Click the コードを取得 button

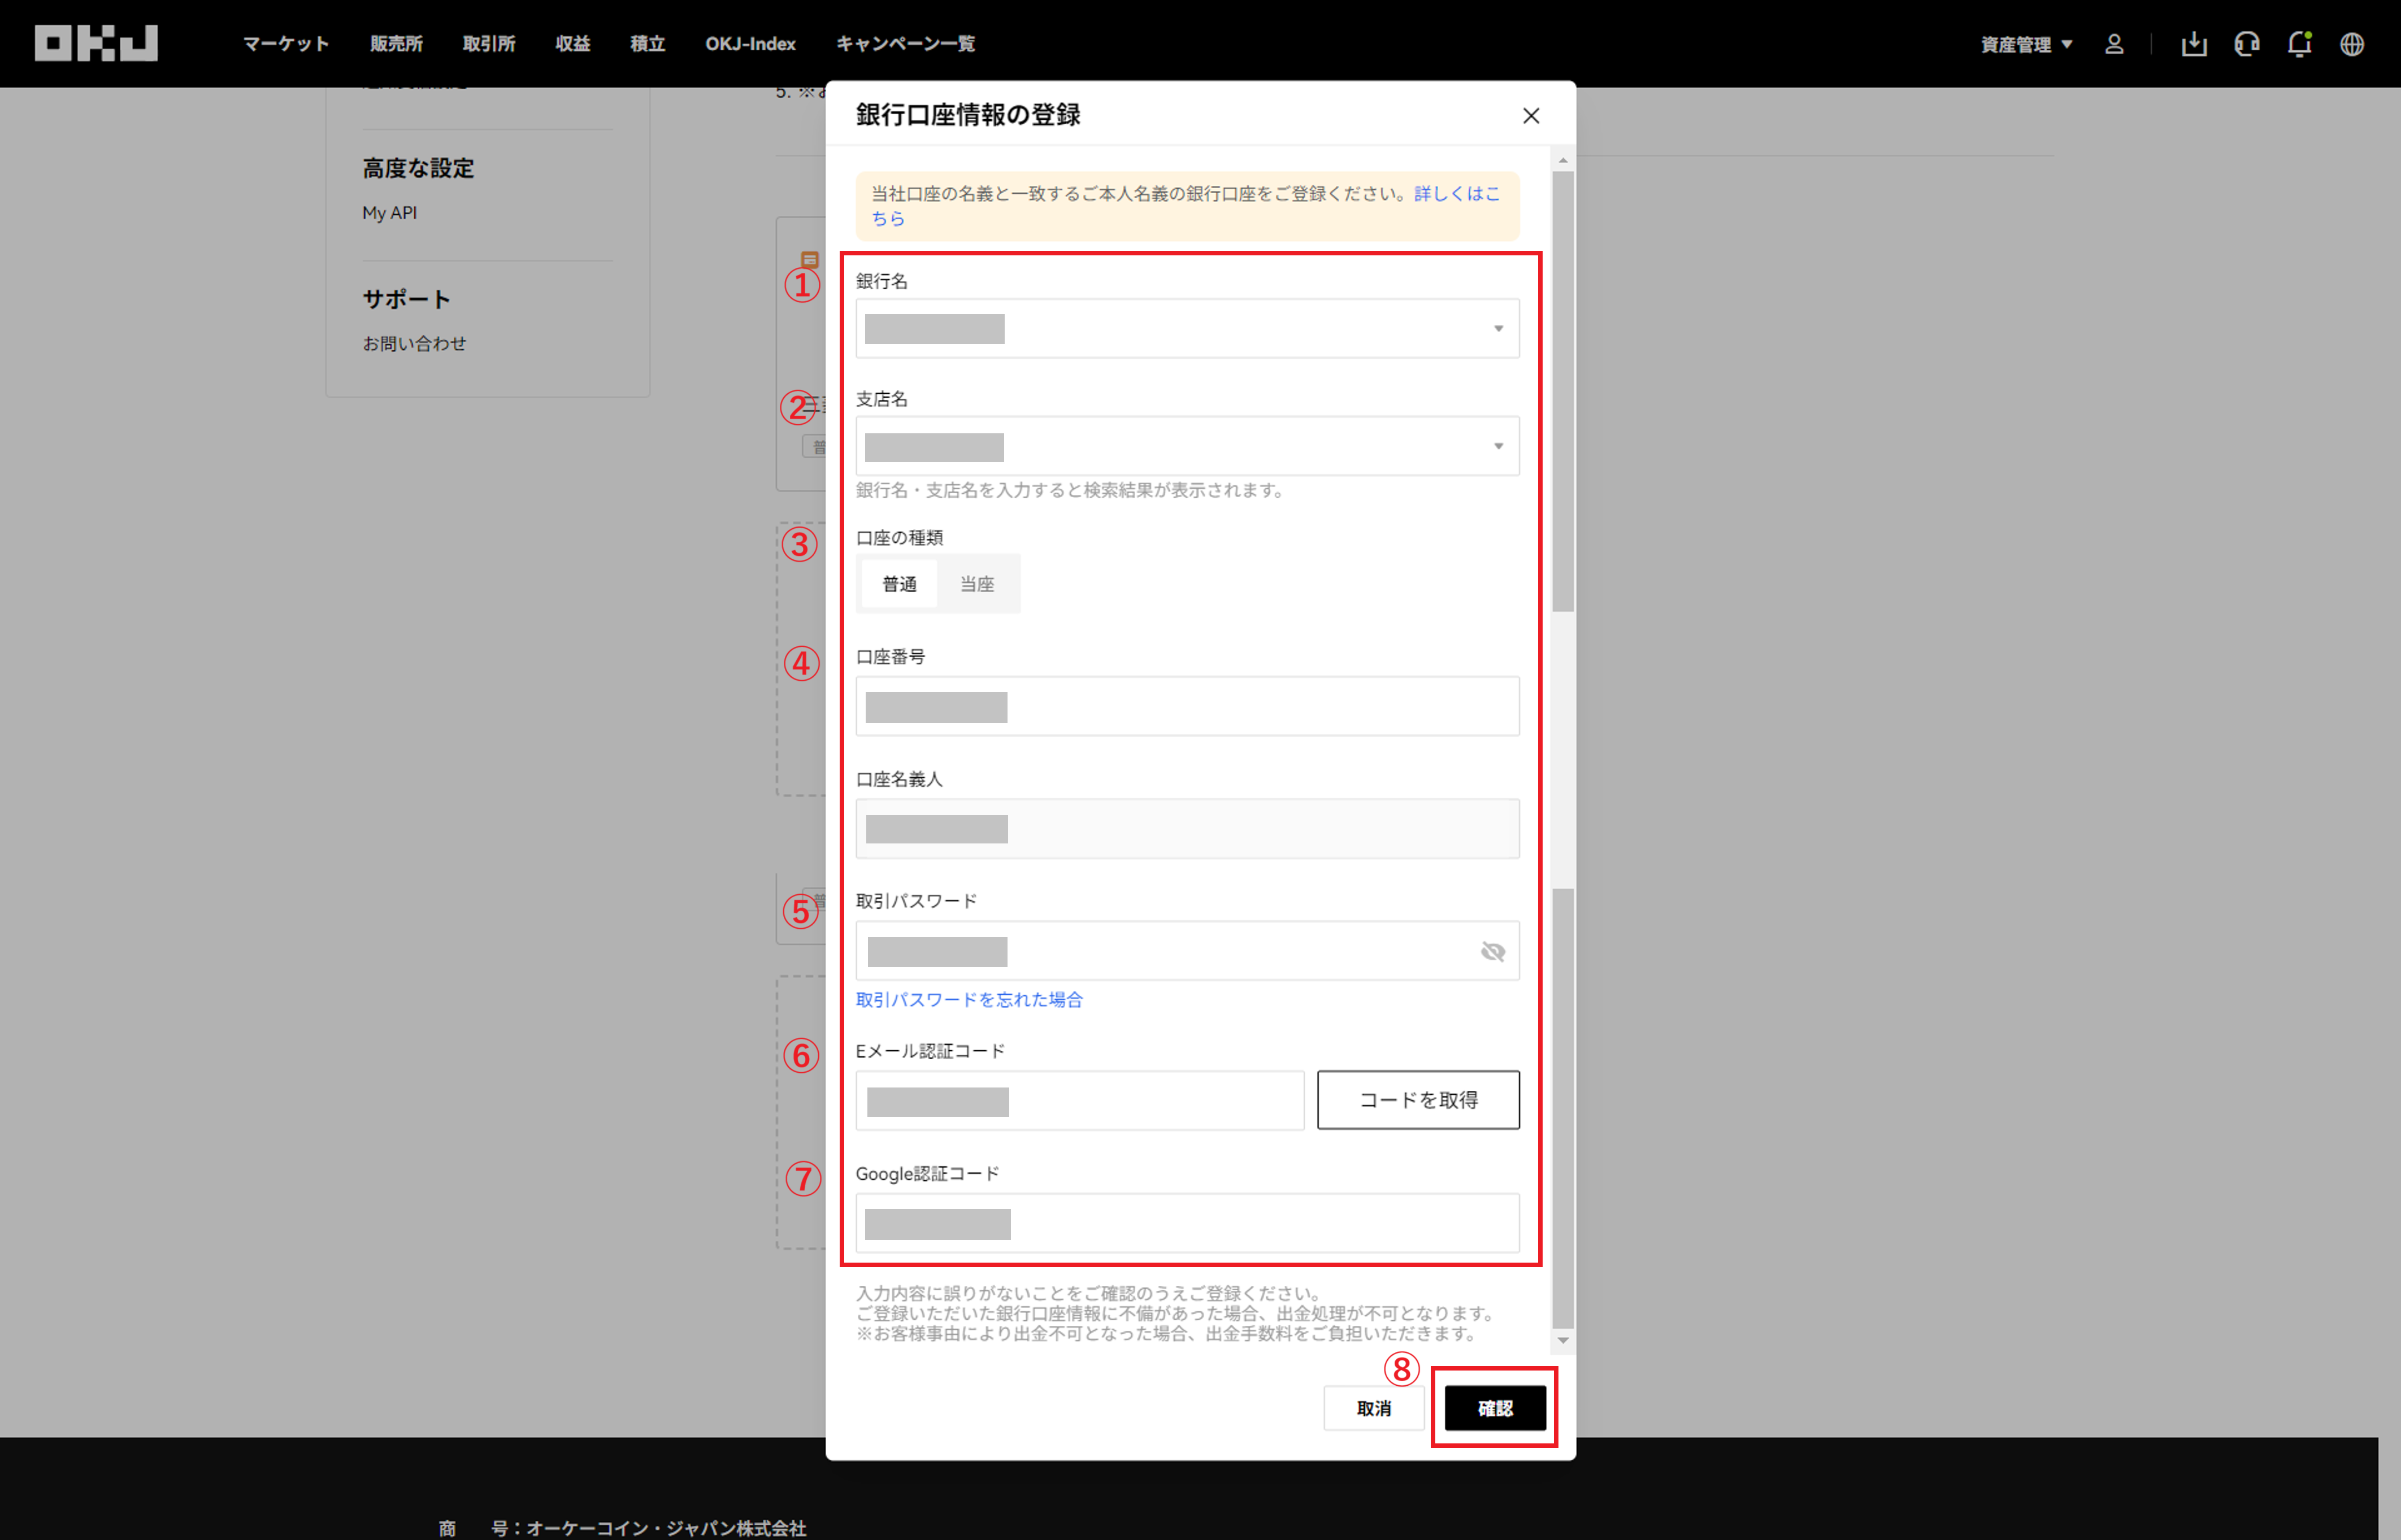click(x=1418, y=1100)
